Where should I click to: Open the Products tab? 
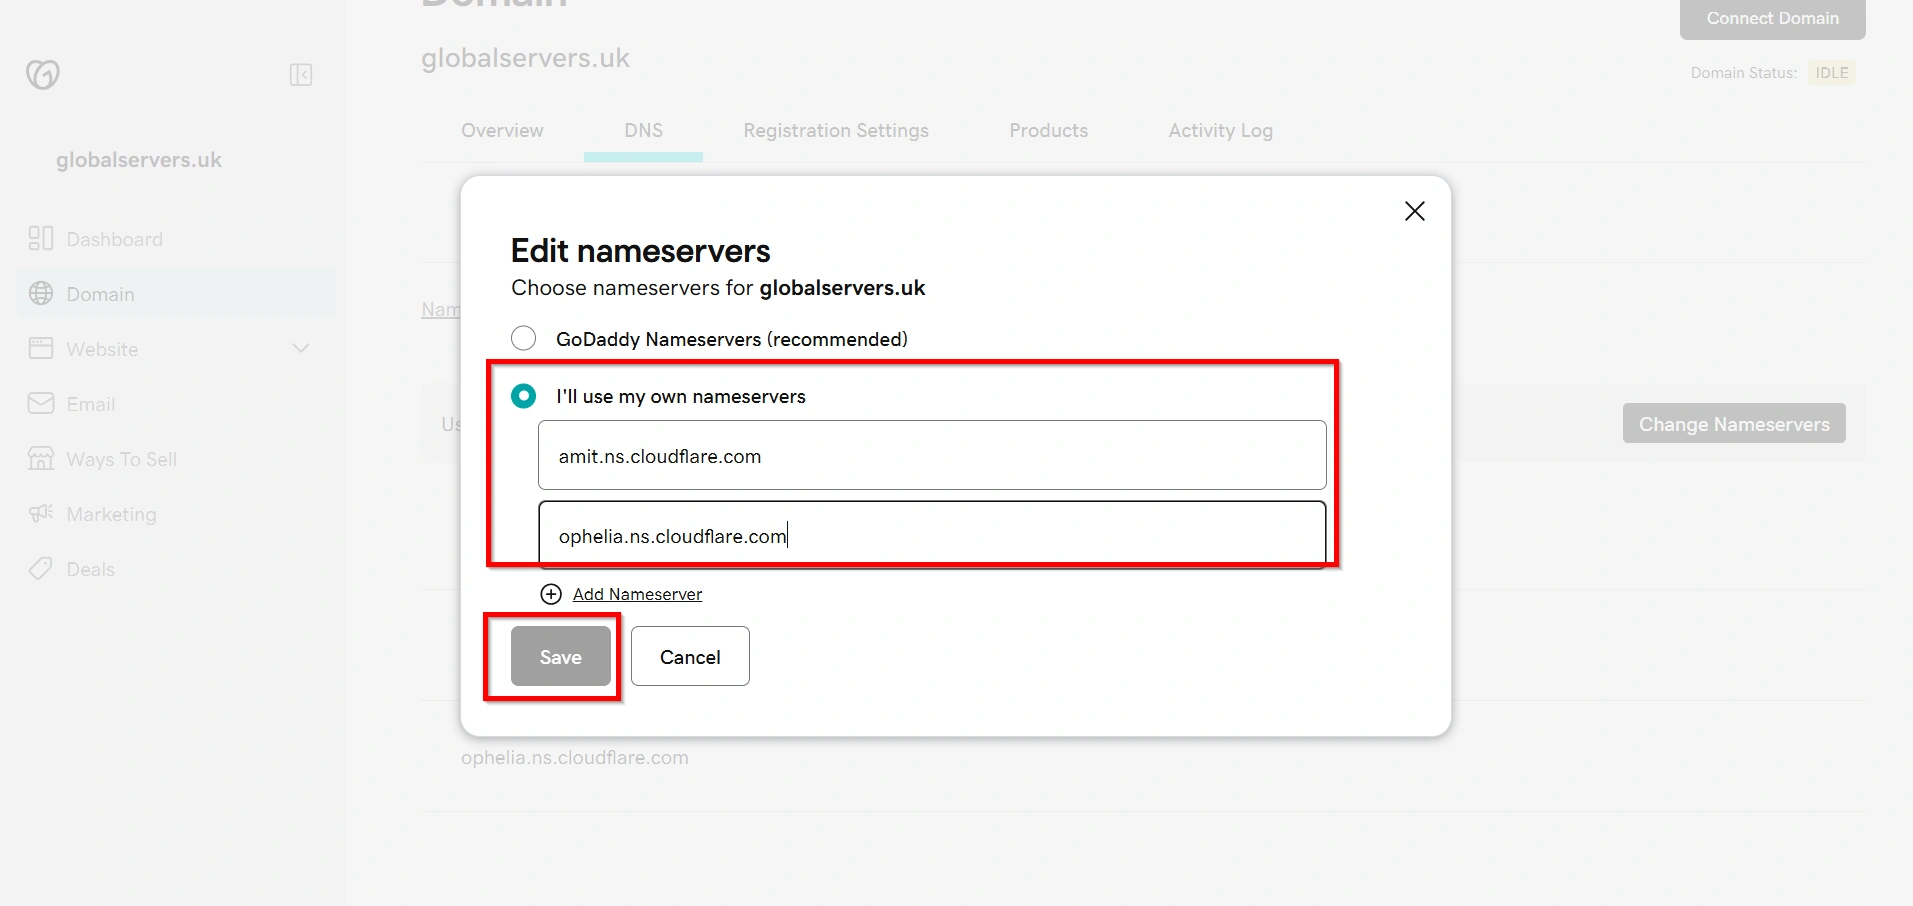coord(1048,131)
